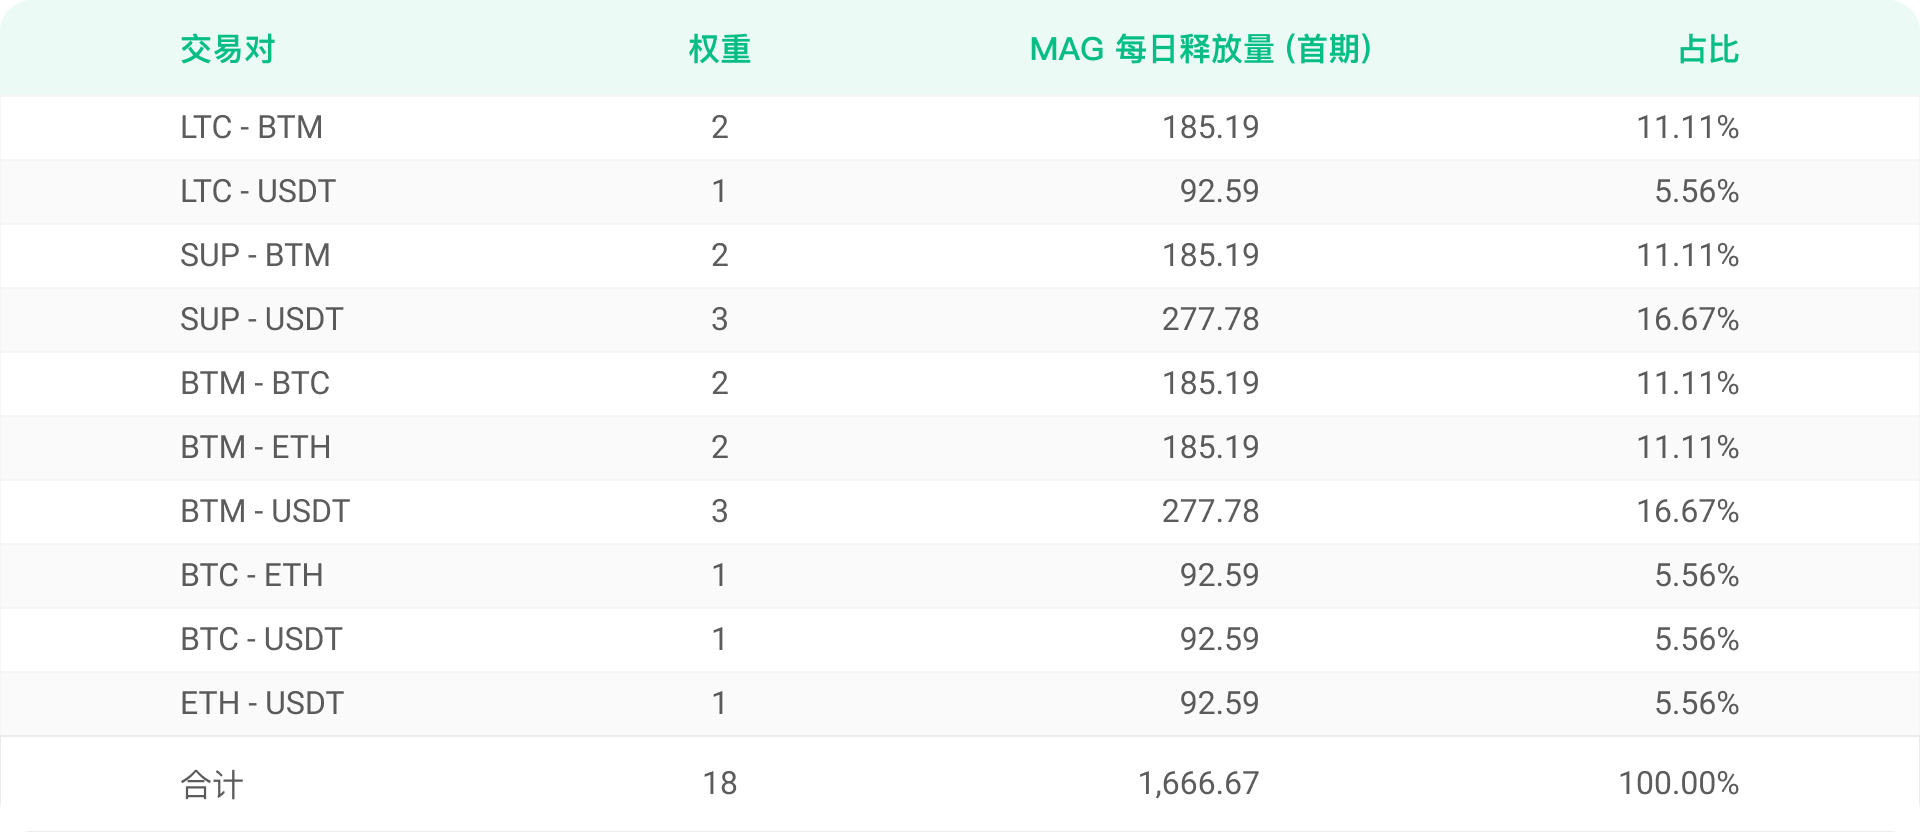
Task: Select the ETH - USDT pair
Action: (x=262, y=703)
